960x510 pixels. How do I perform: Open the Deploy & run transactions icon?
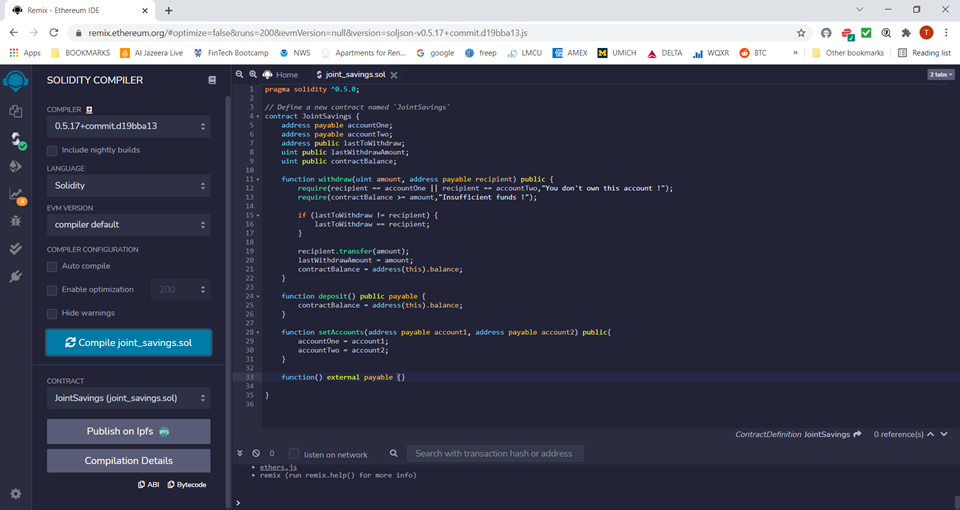pyautogui.click(x=15, y=167)
